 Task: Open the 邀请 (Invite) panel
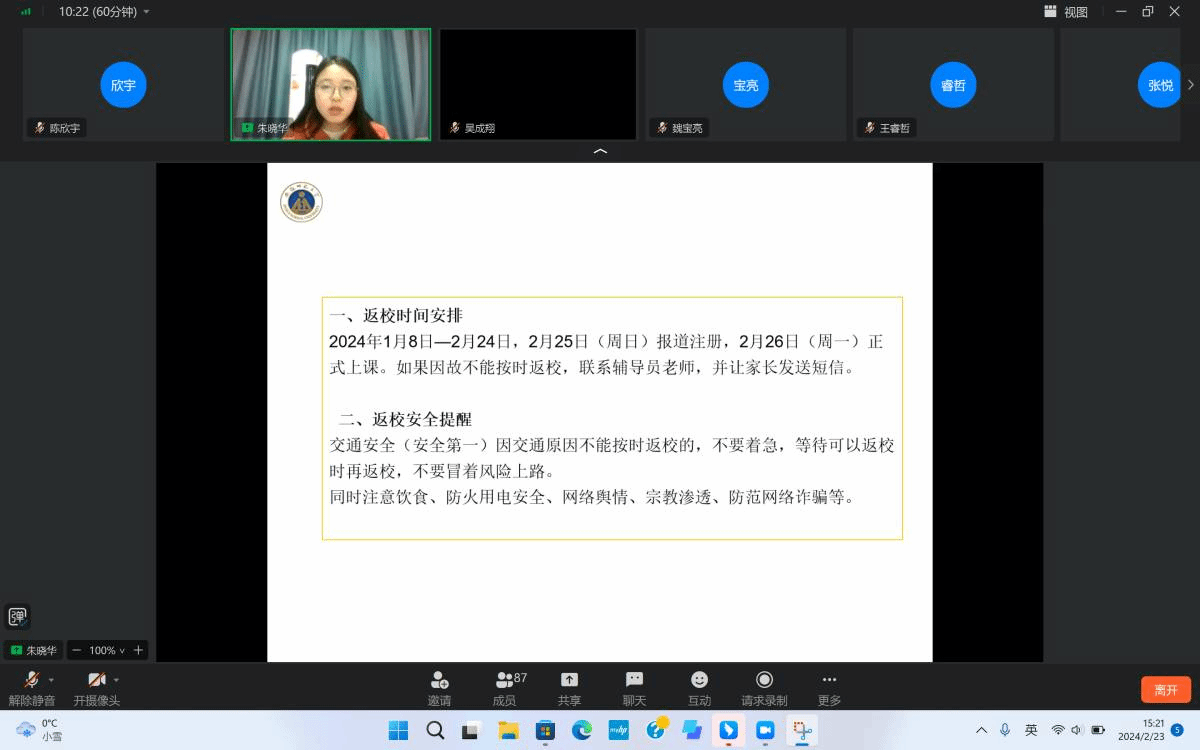439,688
